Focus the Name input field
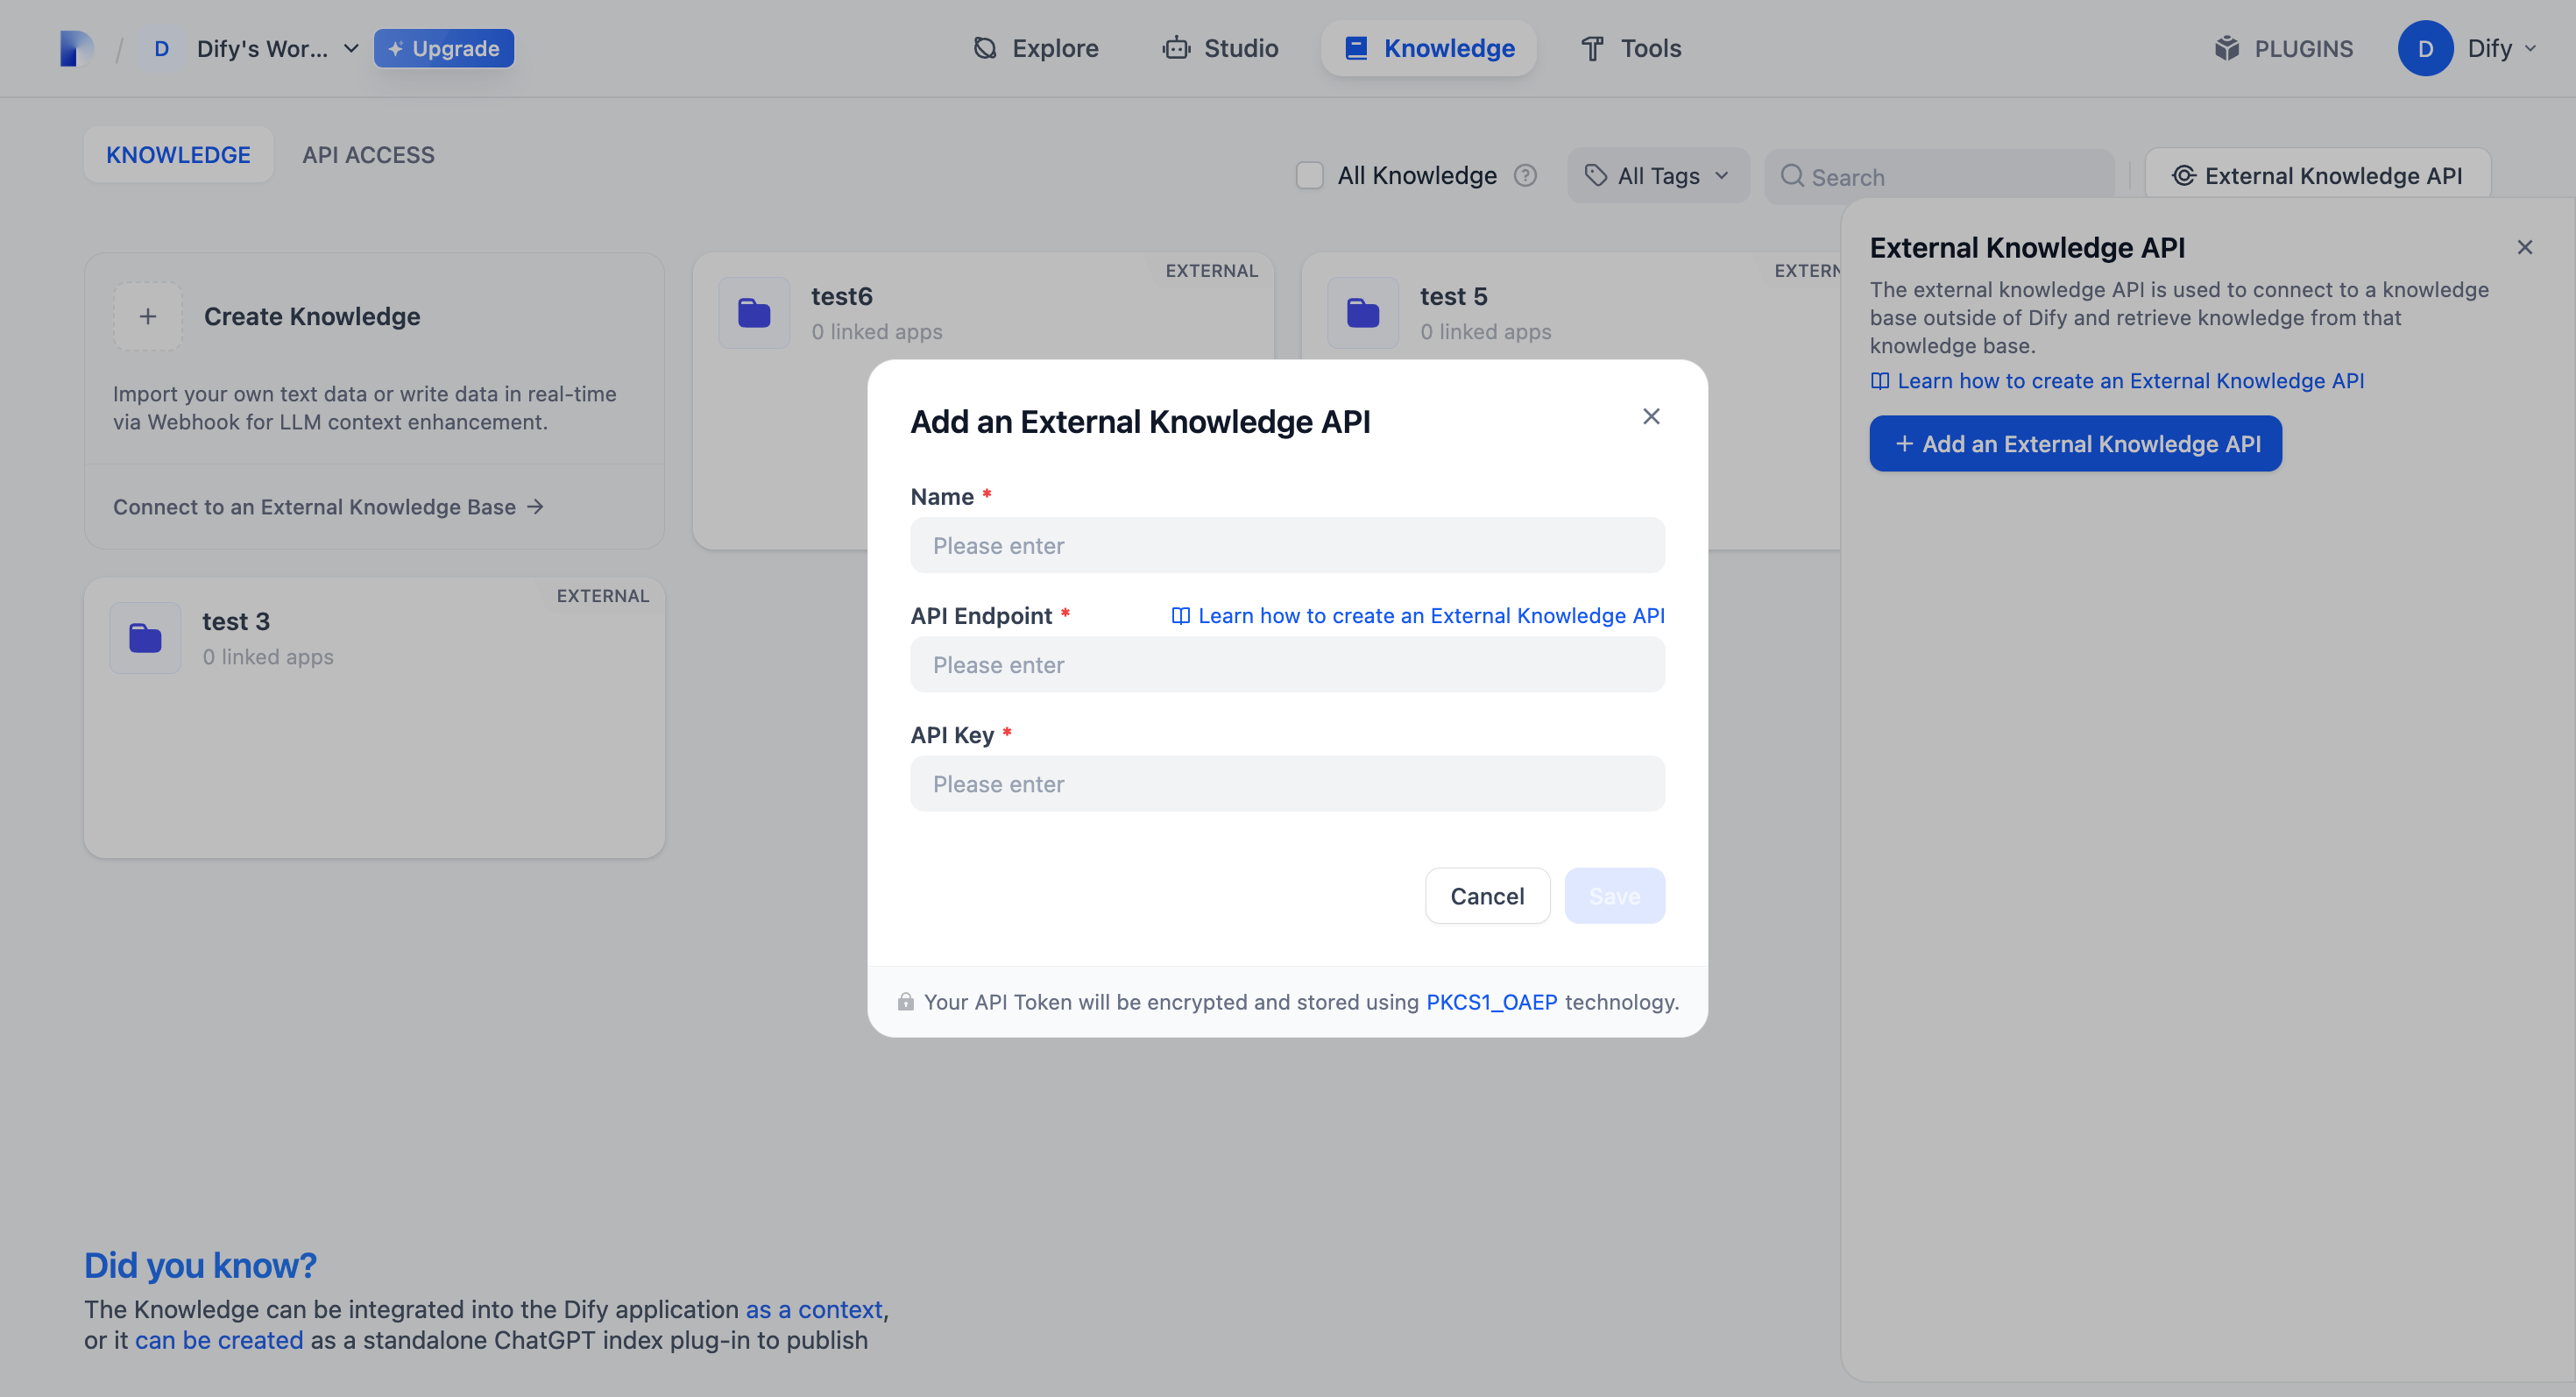 pyautogui.click(x=1287, y=546)
